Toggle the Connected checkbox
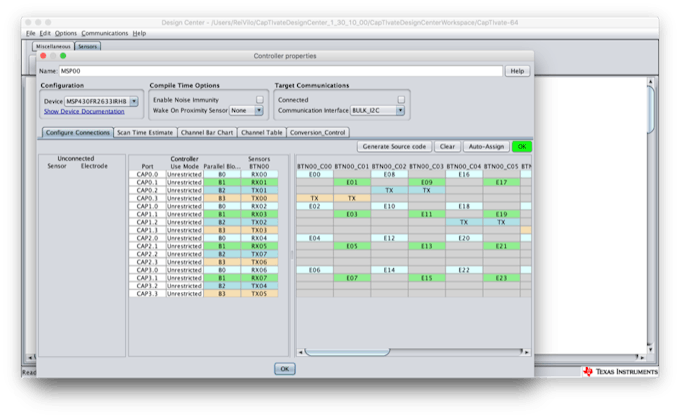This screenshot has height=418, width=680. (401, 100)
